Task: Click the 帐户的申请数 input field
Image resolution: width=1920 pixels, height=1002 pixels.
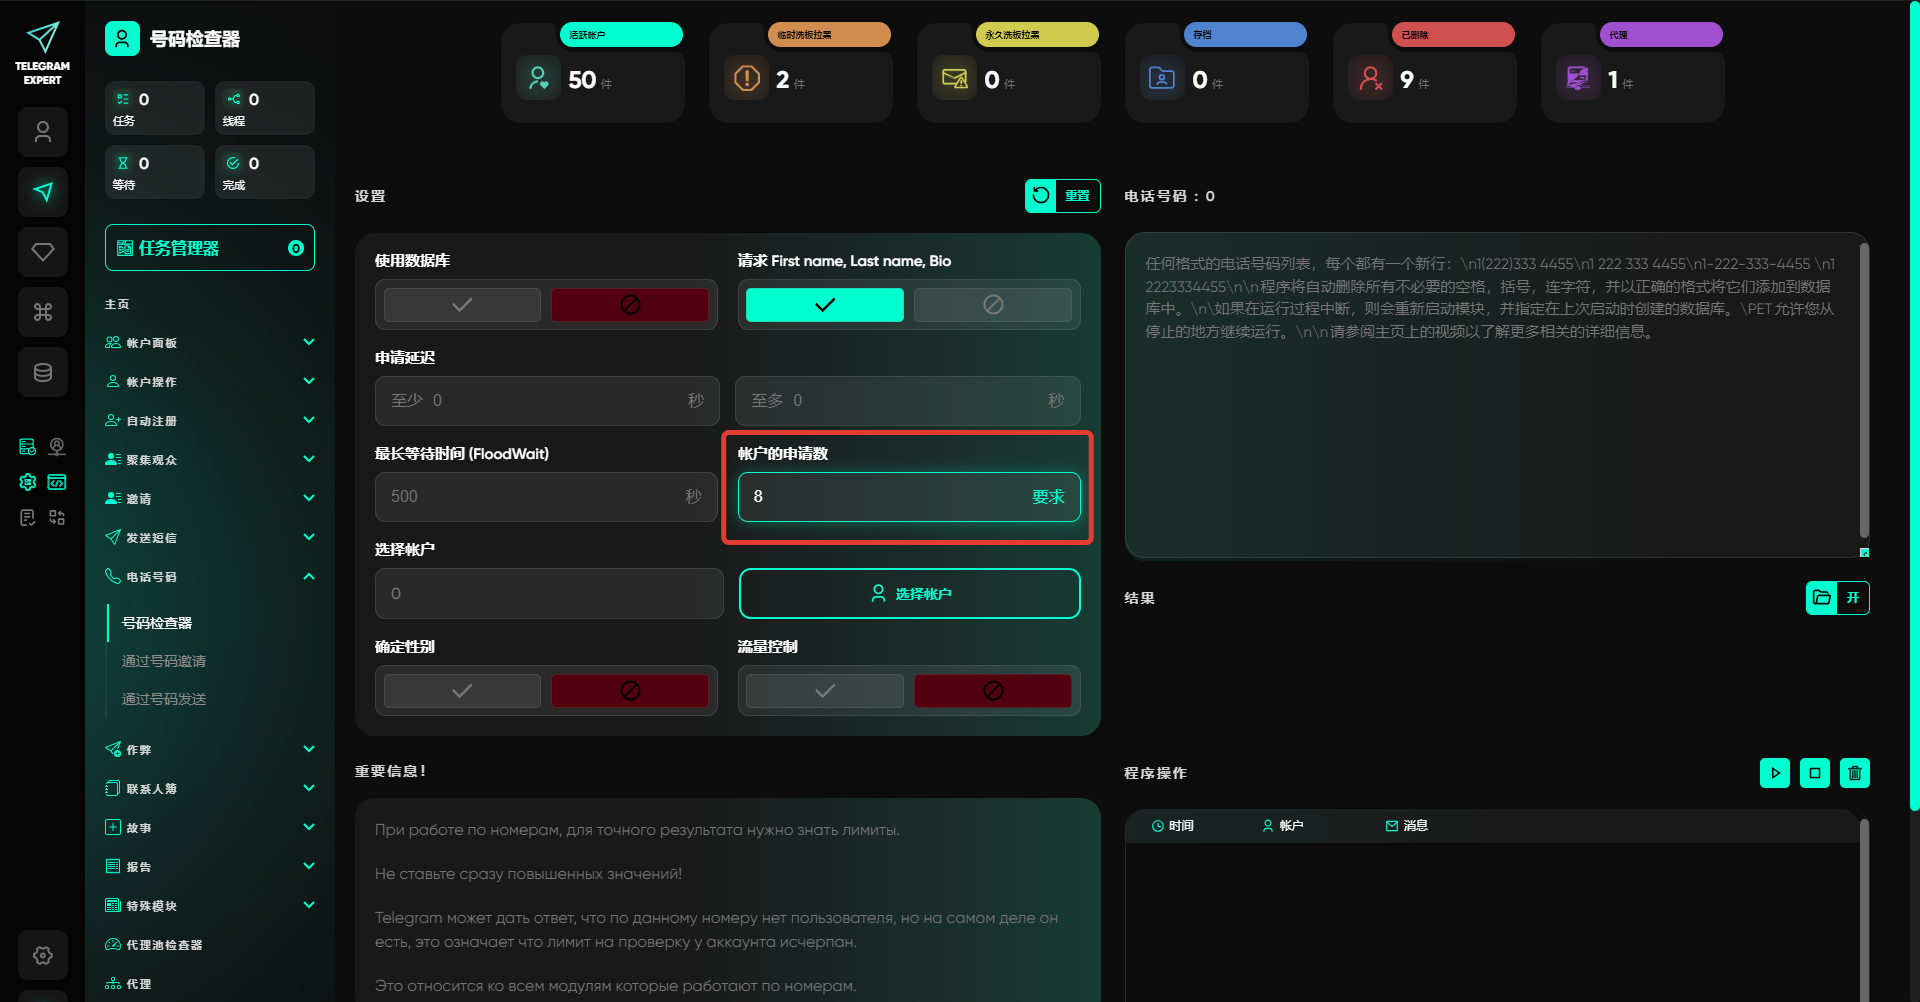Action: (x=885, y=497)
